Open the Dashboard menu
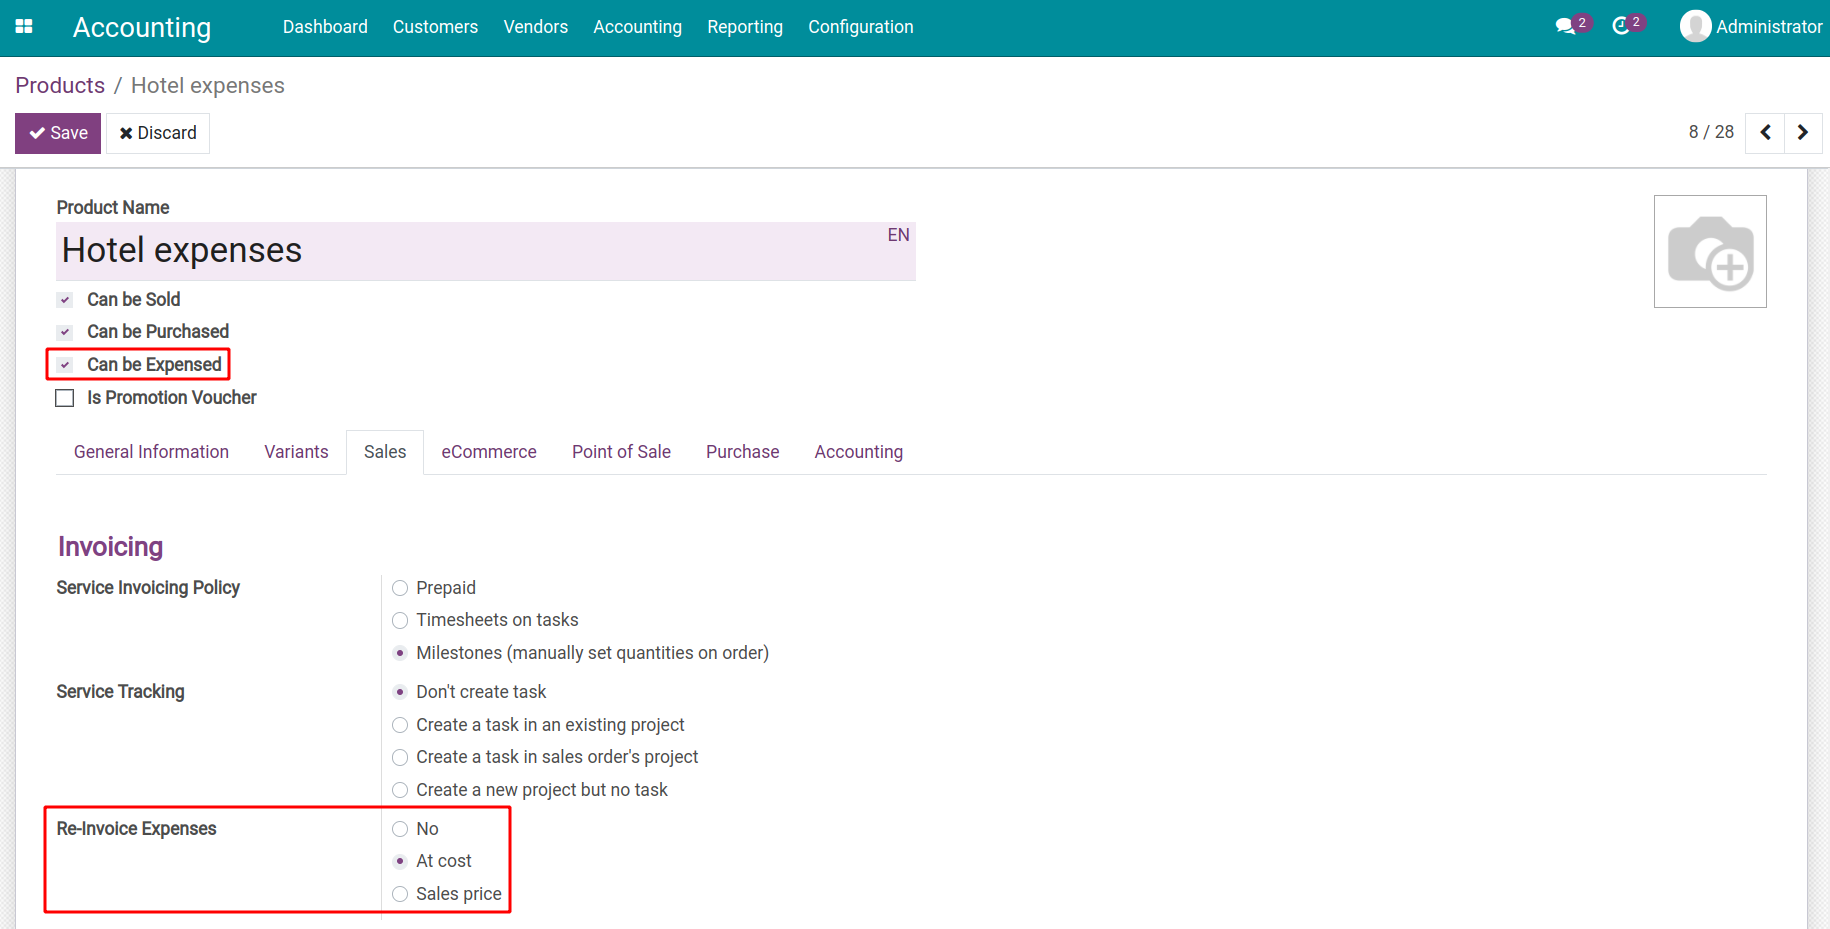This screenshot has height=929, width=1830. pyautogui.click(x=325, y=27)
